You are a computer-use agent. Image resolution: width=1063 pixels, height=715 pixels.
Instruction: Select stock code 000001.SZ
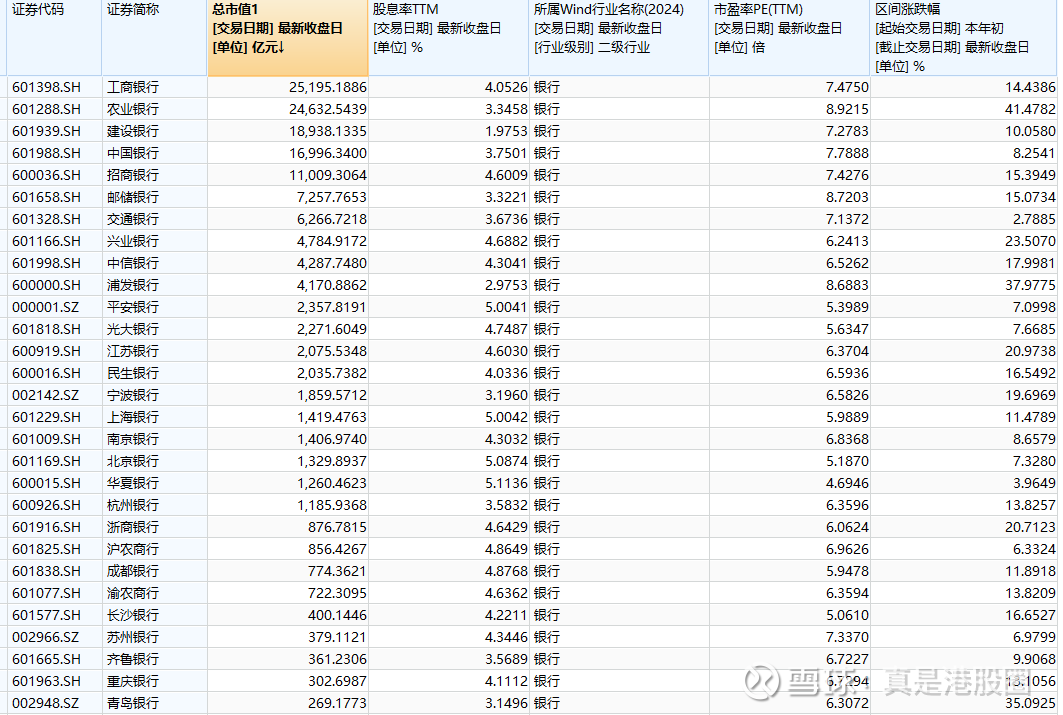tap(45, 307)
